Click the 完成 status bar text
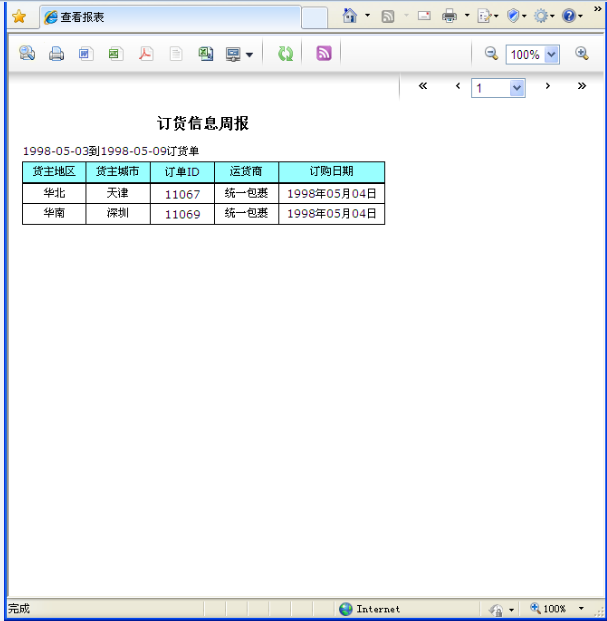 19,608
